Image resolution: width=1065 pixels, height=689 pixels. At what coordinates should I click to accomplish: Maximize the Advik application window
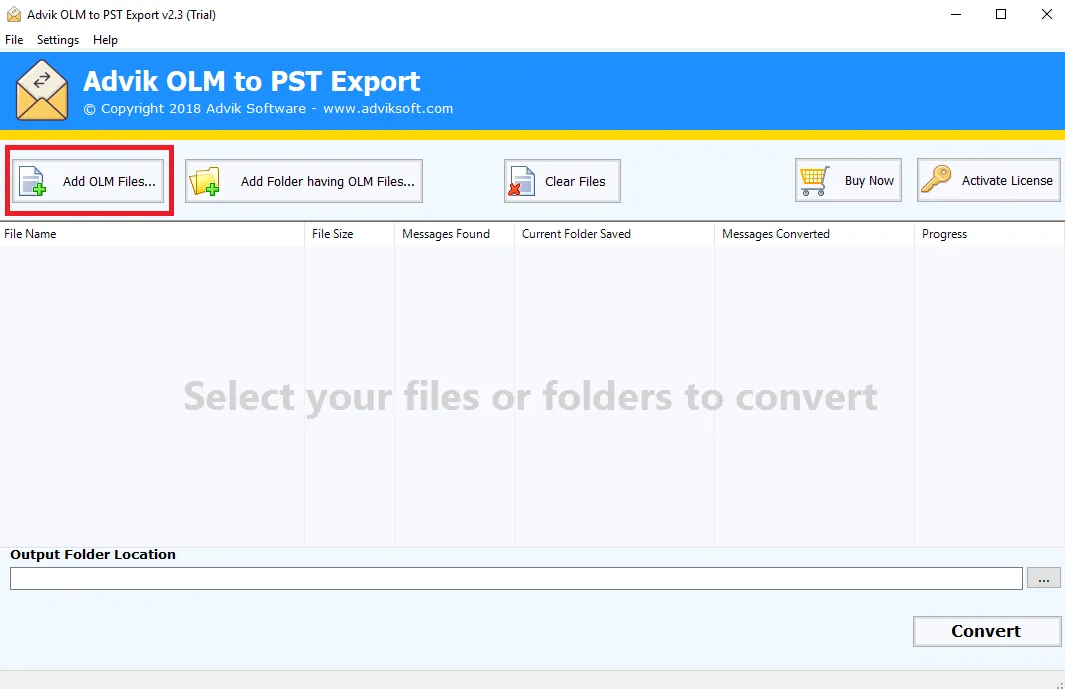point(1001,14)
